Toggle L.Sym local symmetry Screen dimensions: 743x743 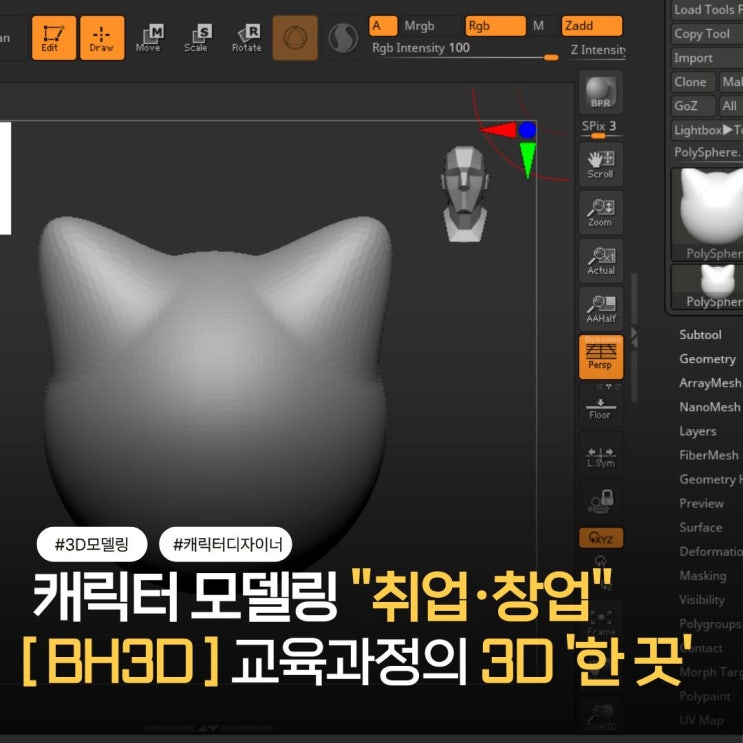(x=600, y=454)
